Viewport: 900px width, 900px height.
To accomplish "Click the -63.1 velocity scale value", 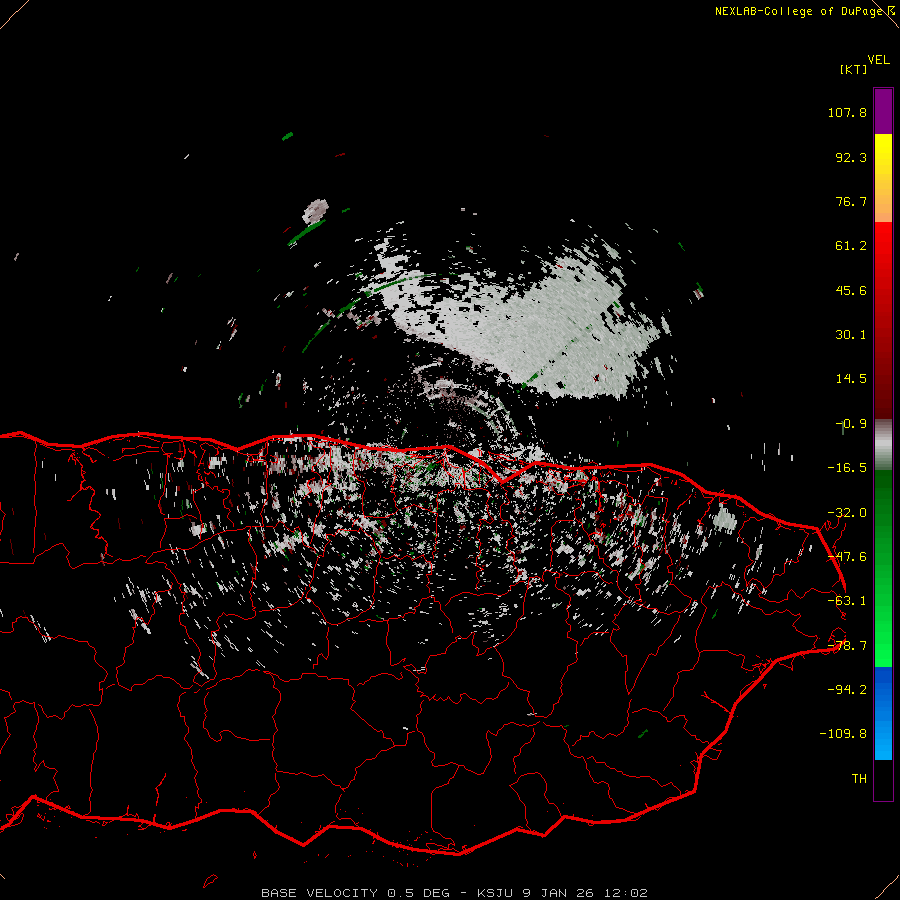I will click(847, 601).
